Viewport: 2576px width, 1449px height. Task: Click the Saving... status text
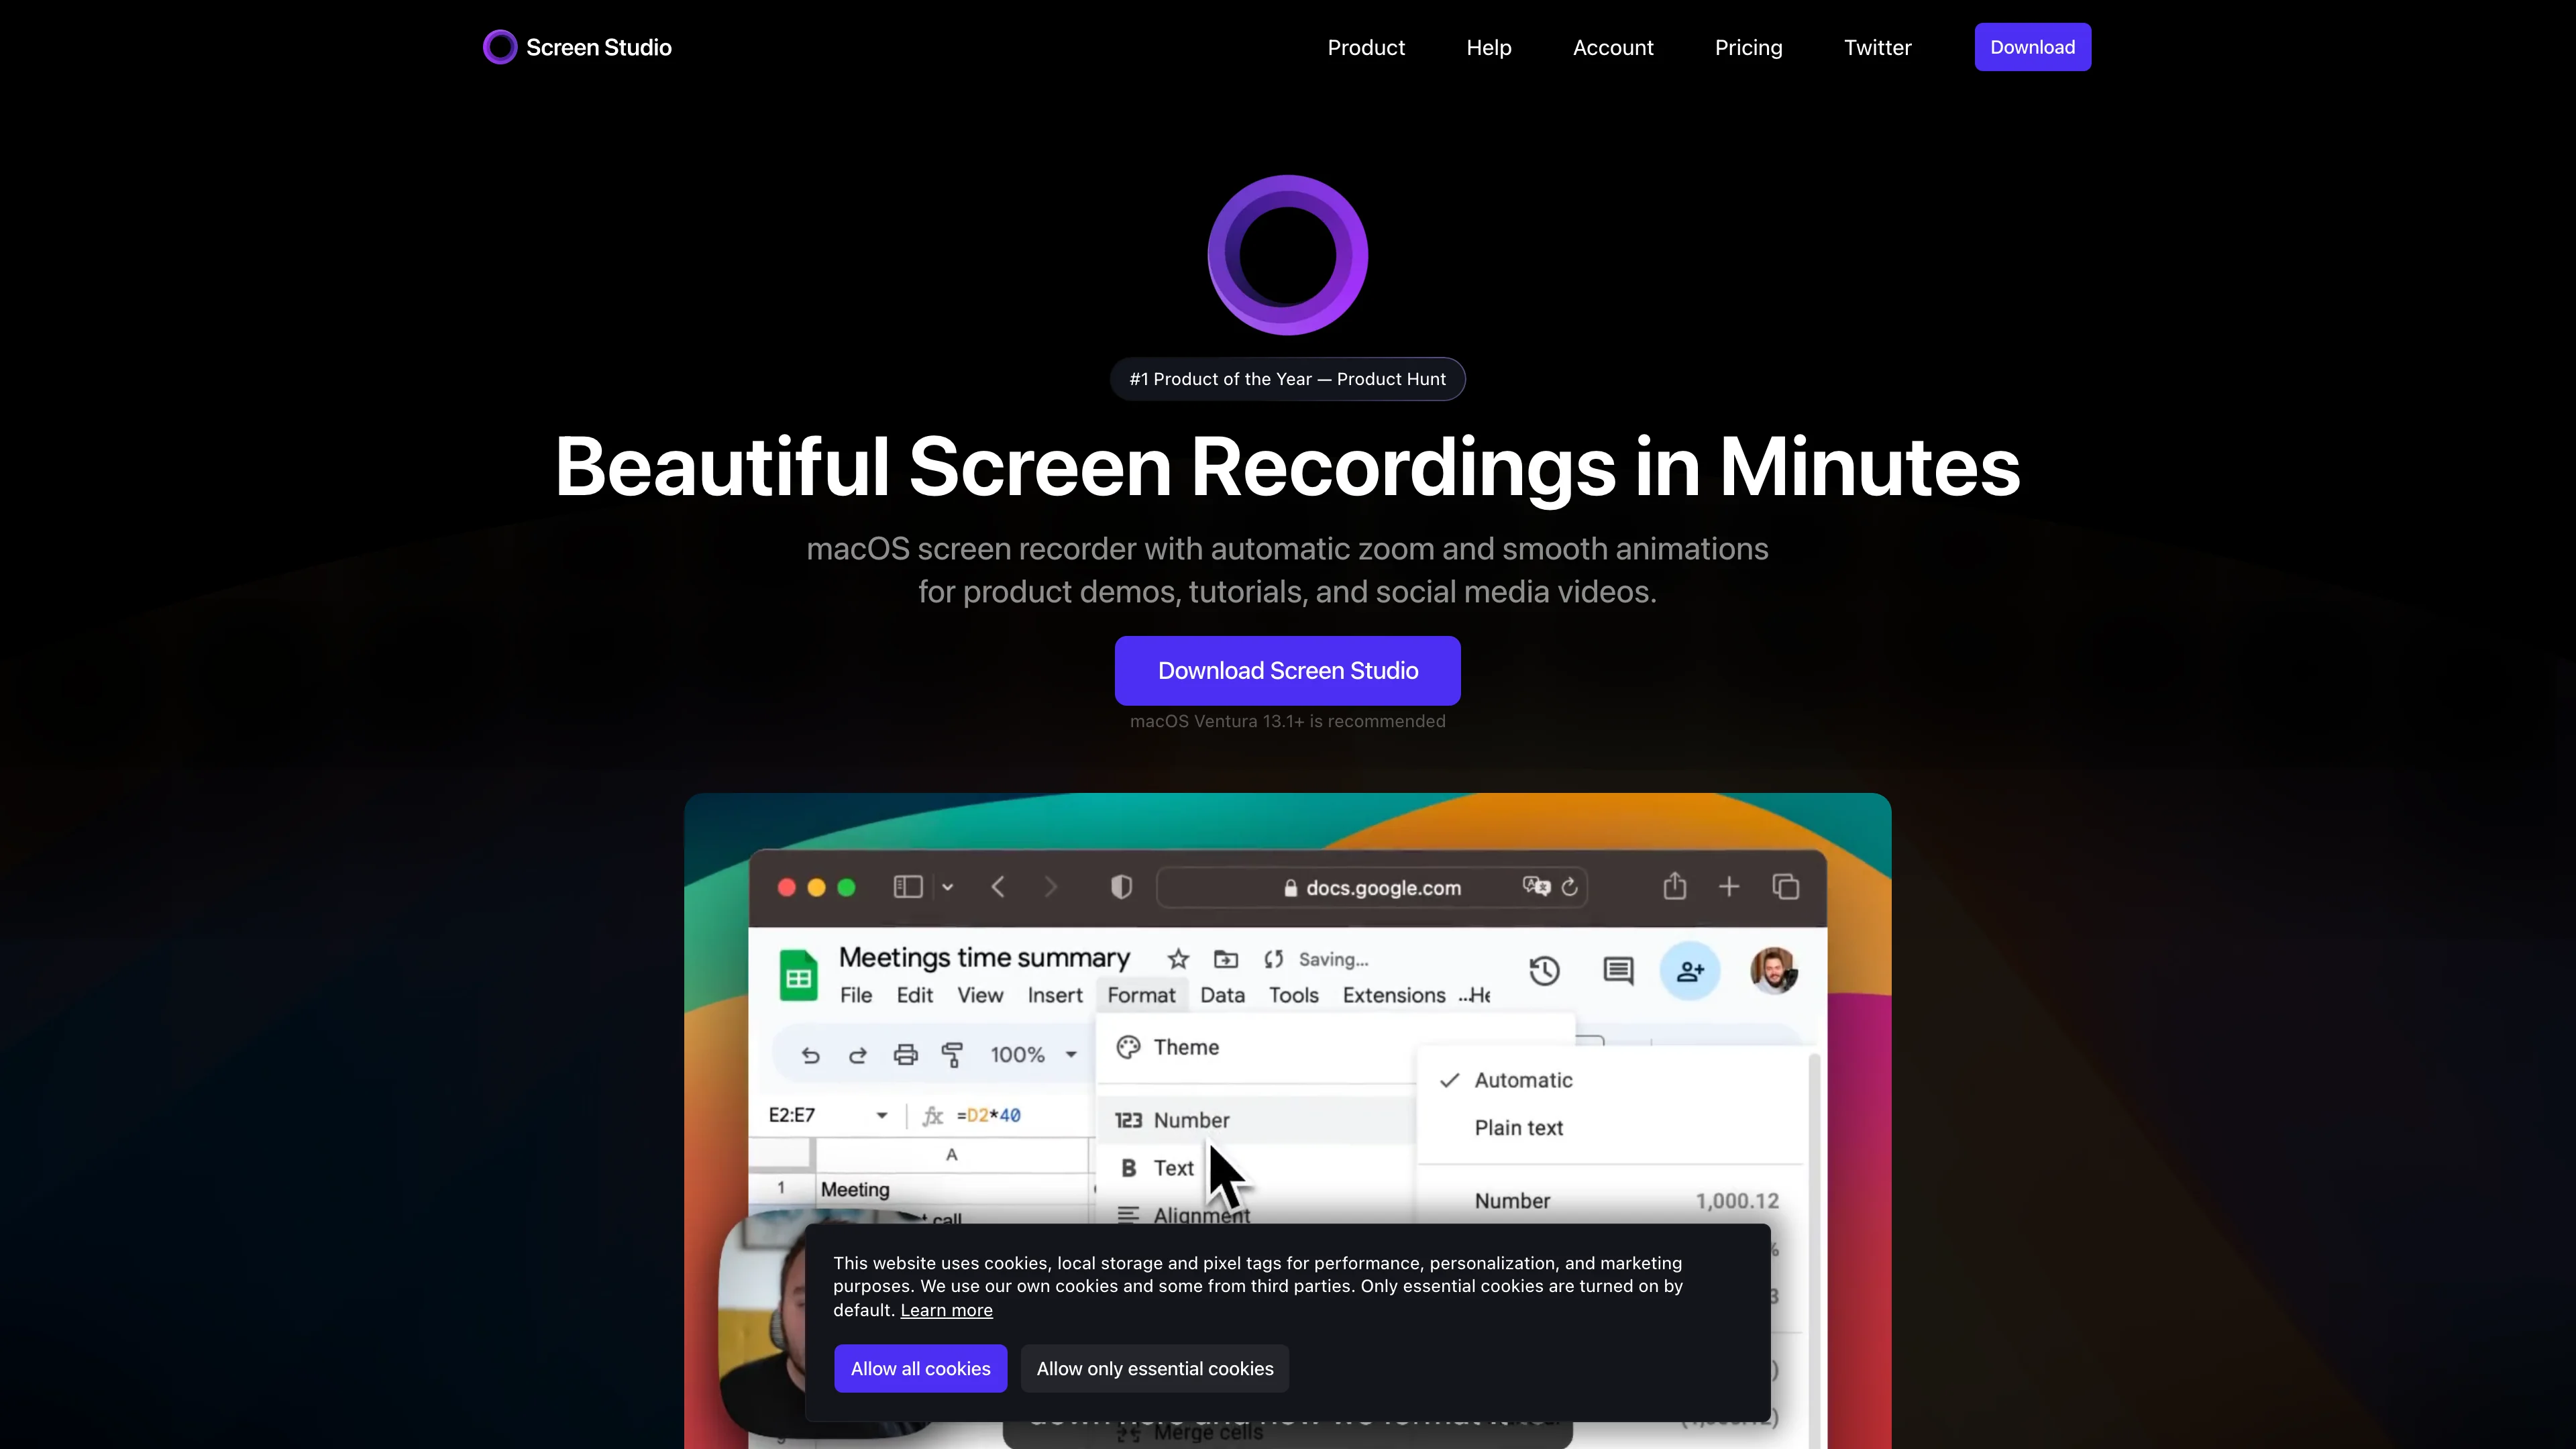point(1333,959)
